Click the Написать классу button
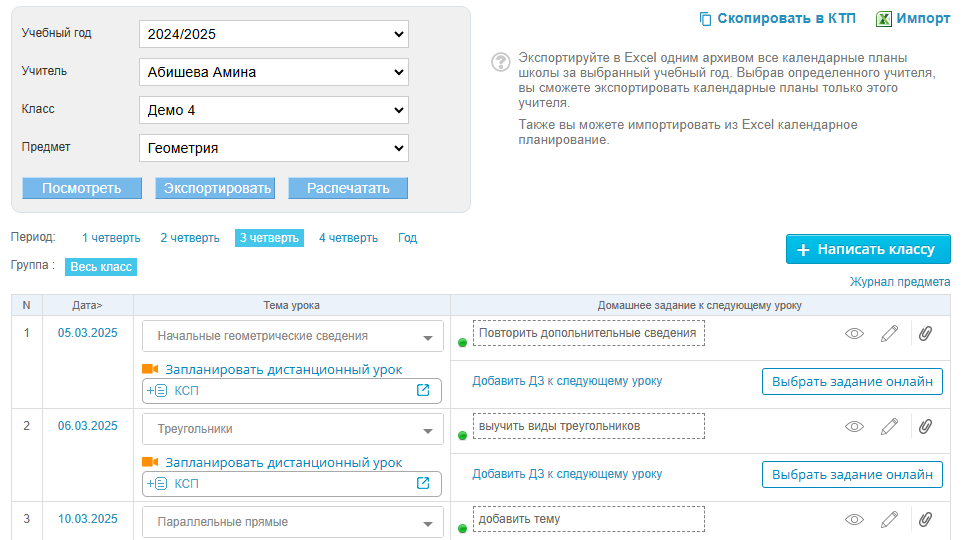The height and width of the screenshot is (540, 976). click(x=867, y=249)
